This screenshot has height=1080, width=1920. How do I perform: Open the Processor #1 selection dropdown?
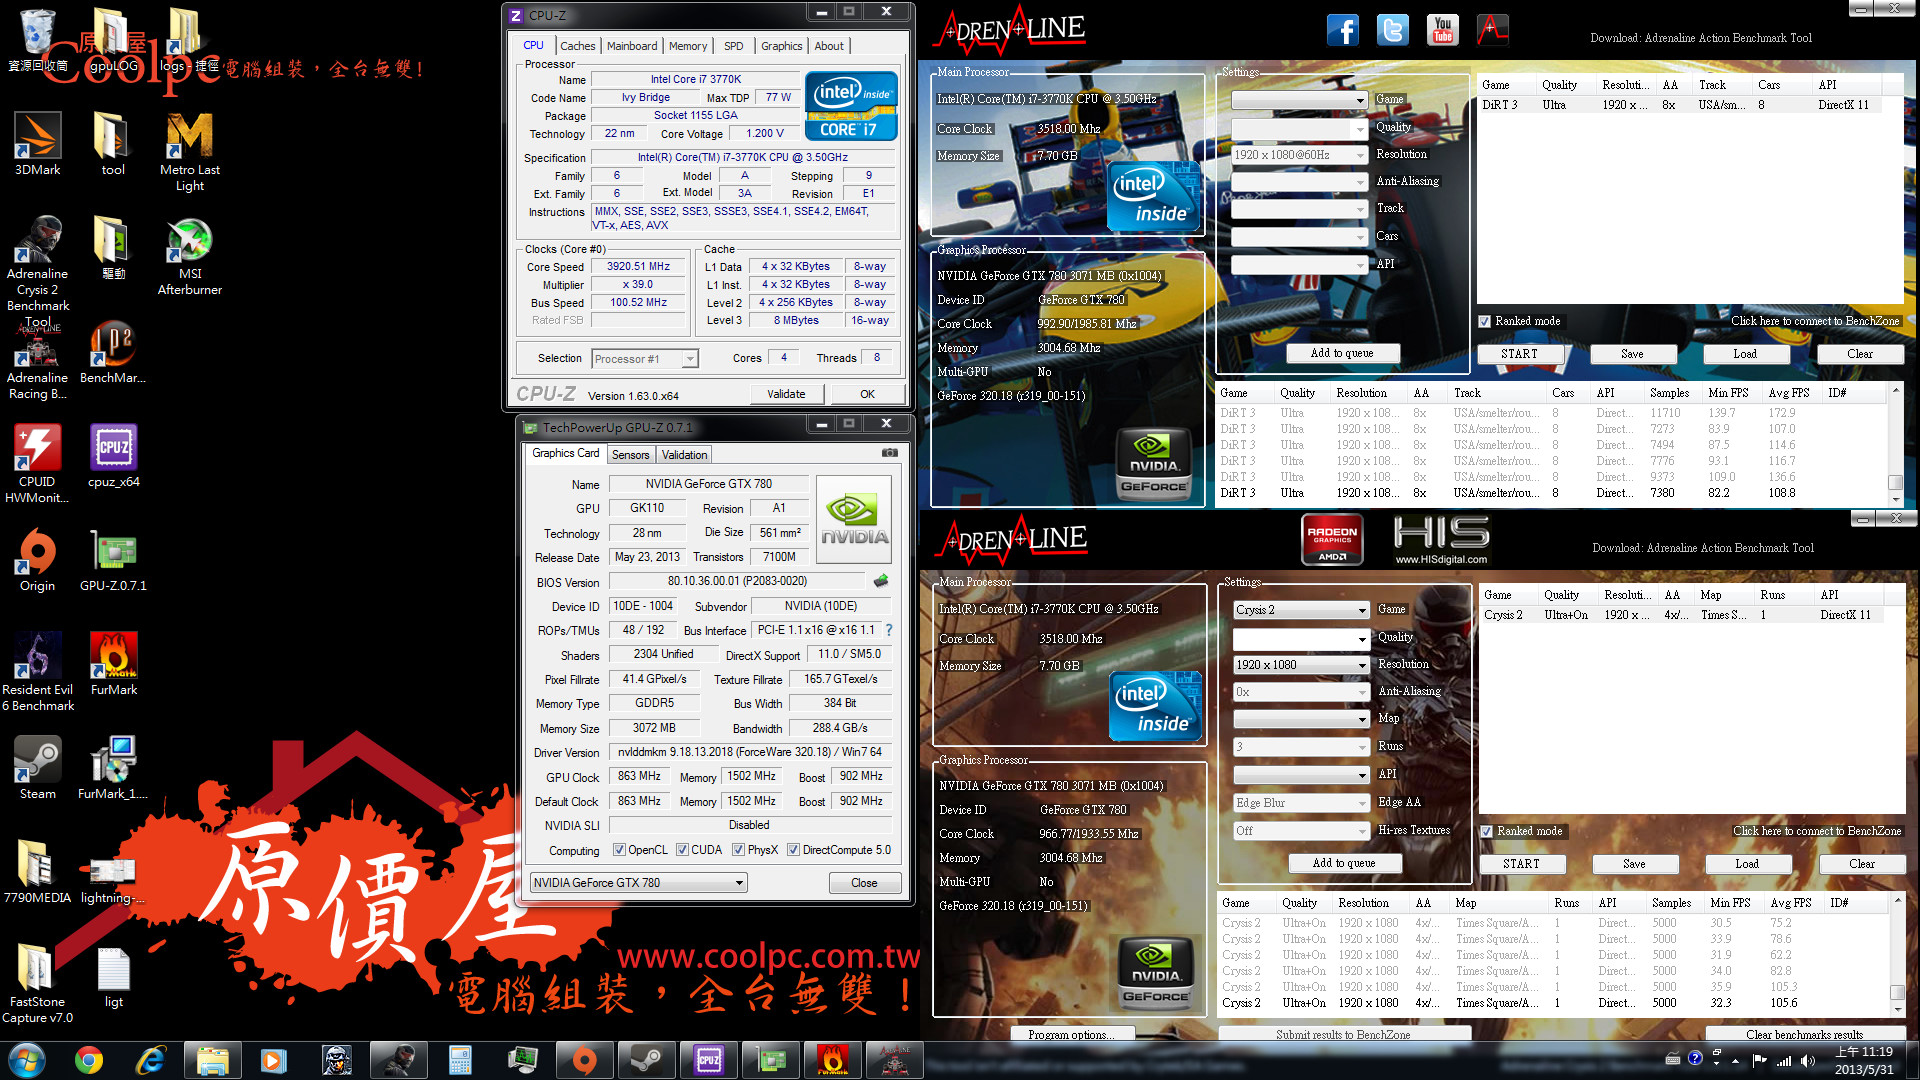point(689,359)
